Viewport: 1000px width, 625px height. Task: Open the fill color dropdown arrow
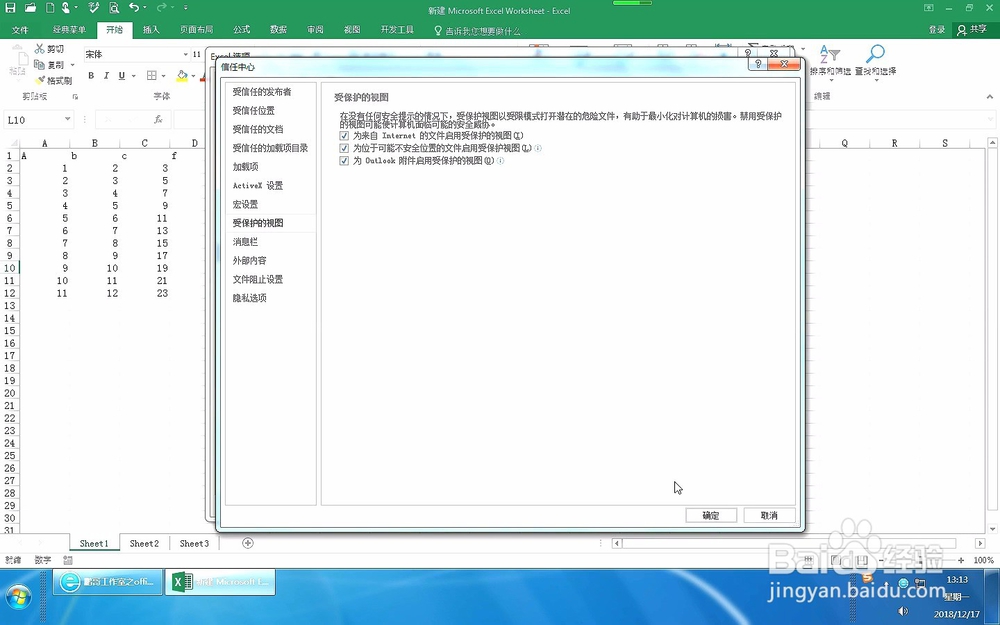[x=193, y=76]
